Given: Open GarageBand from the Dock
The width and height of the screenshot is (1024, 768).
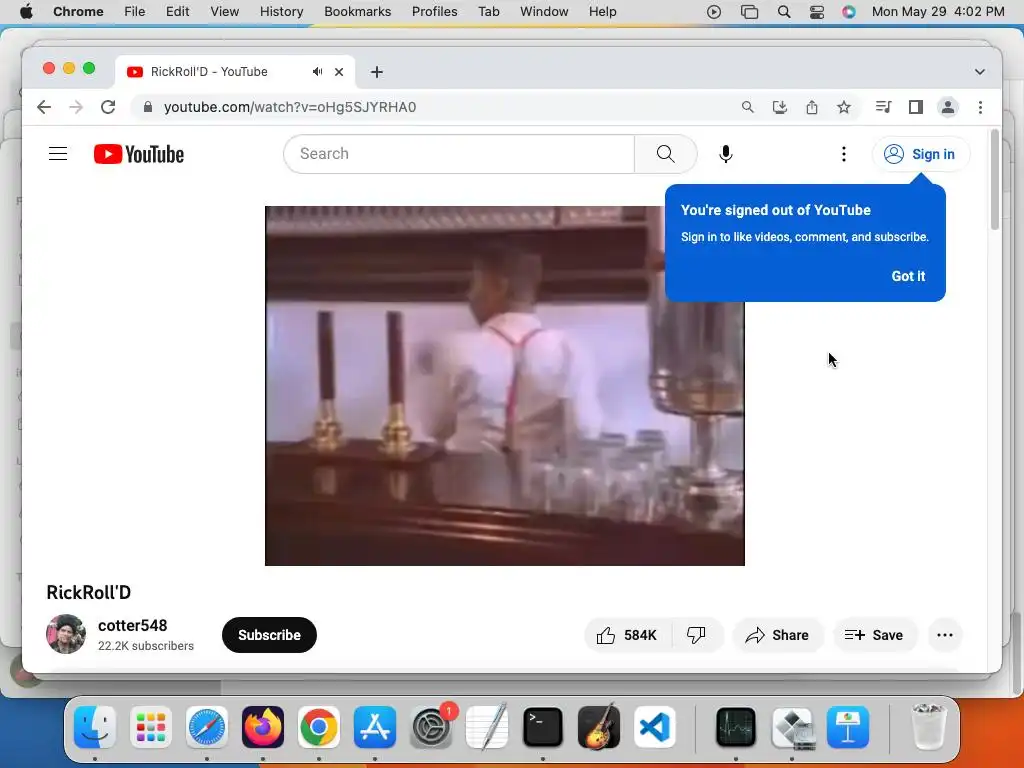Looking at the screenshot, I should (599, 727).
